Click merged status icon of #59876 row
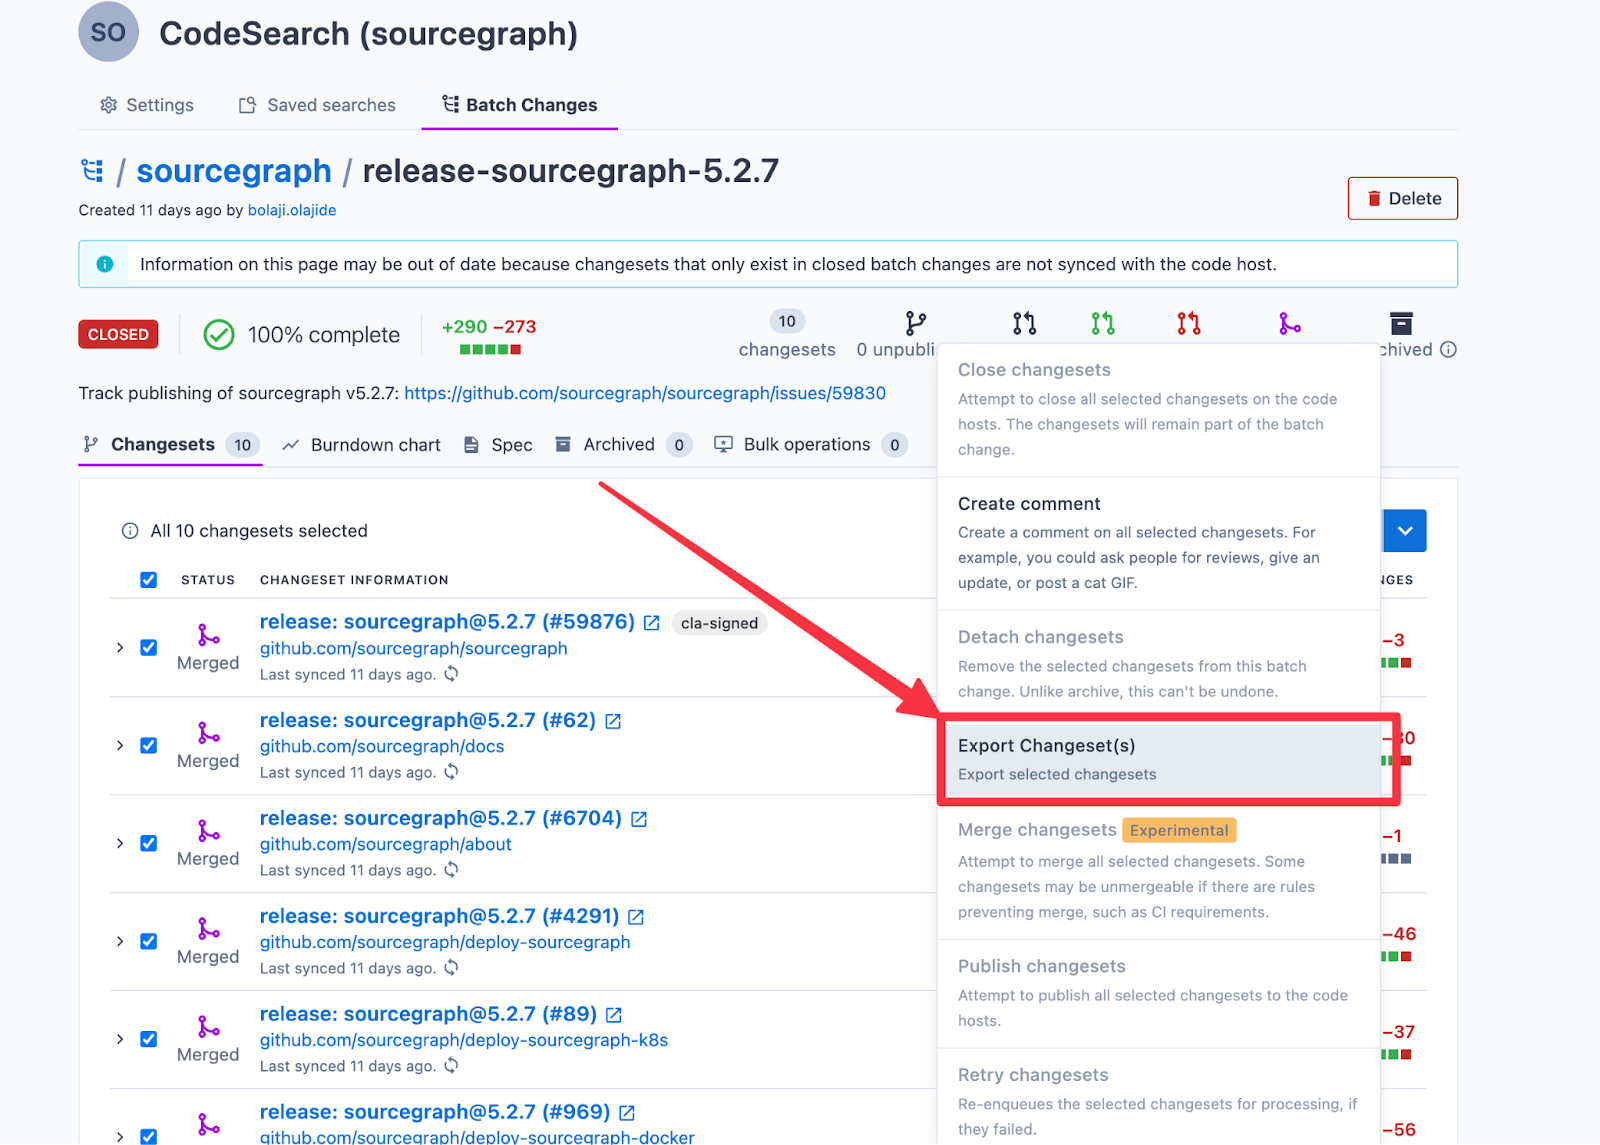The width and height of the screenshot is (1600, 1145). (208, 635)
